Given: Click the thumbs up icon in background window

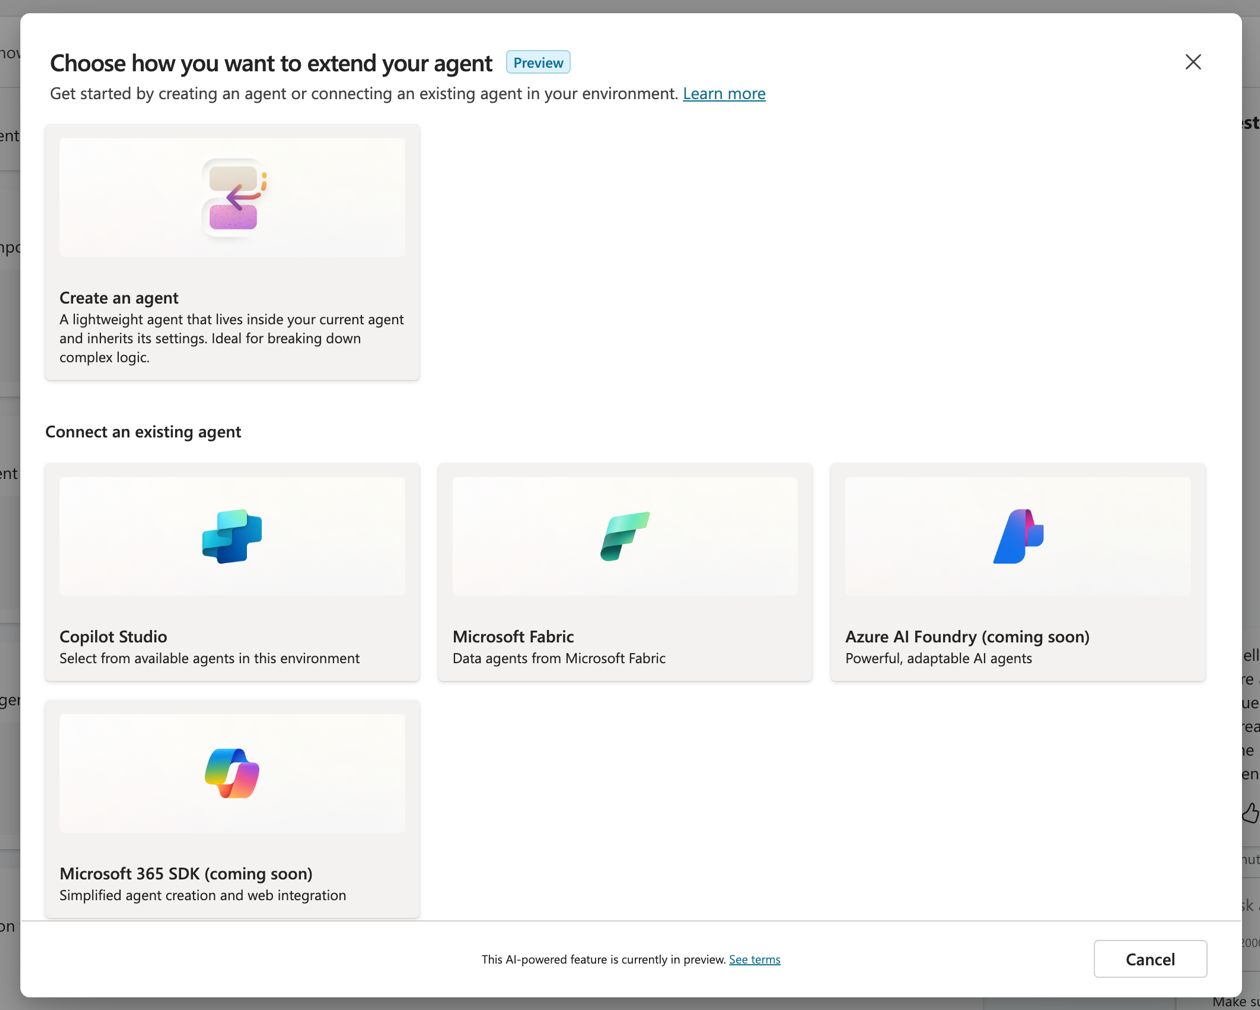Looking at the screenshot, I should tap(1251, 813).
